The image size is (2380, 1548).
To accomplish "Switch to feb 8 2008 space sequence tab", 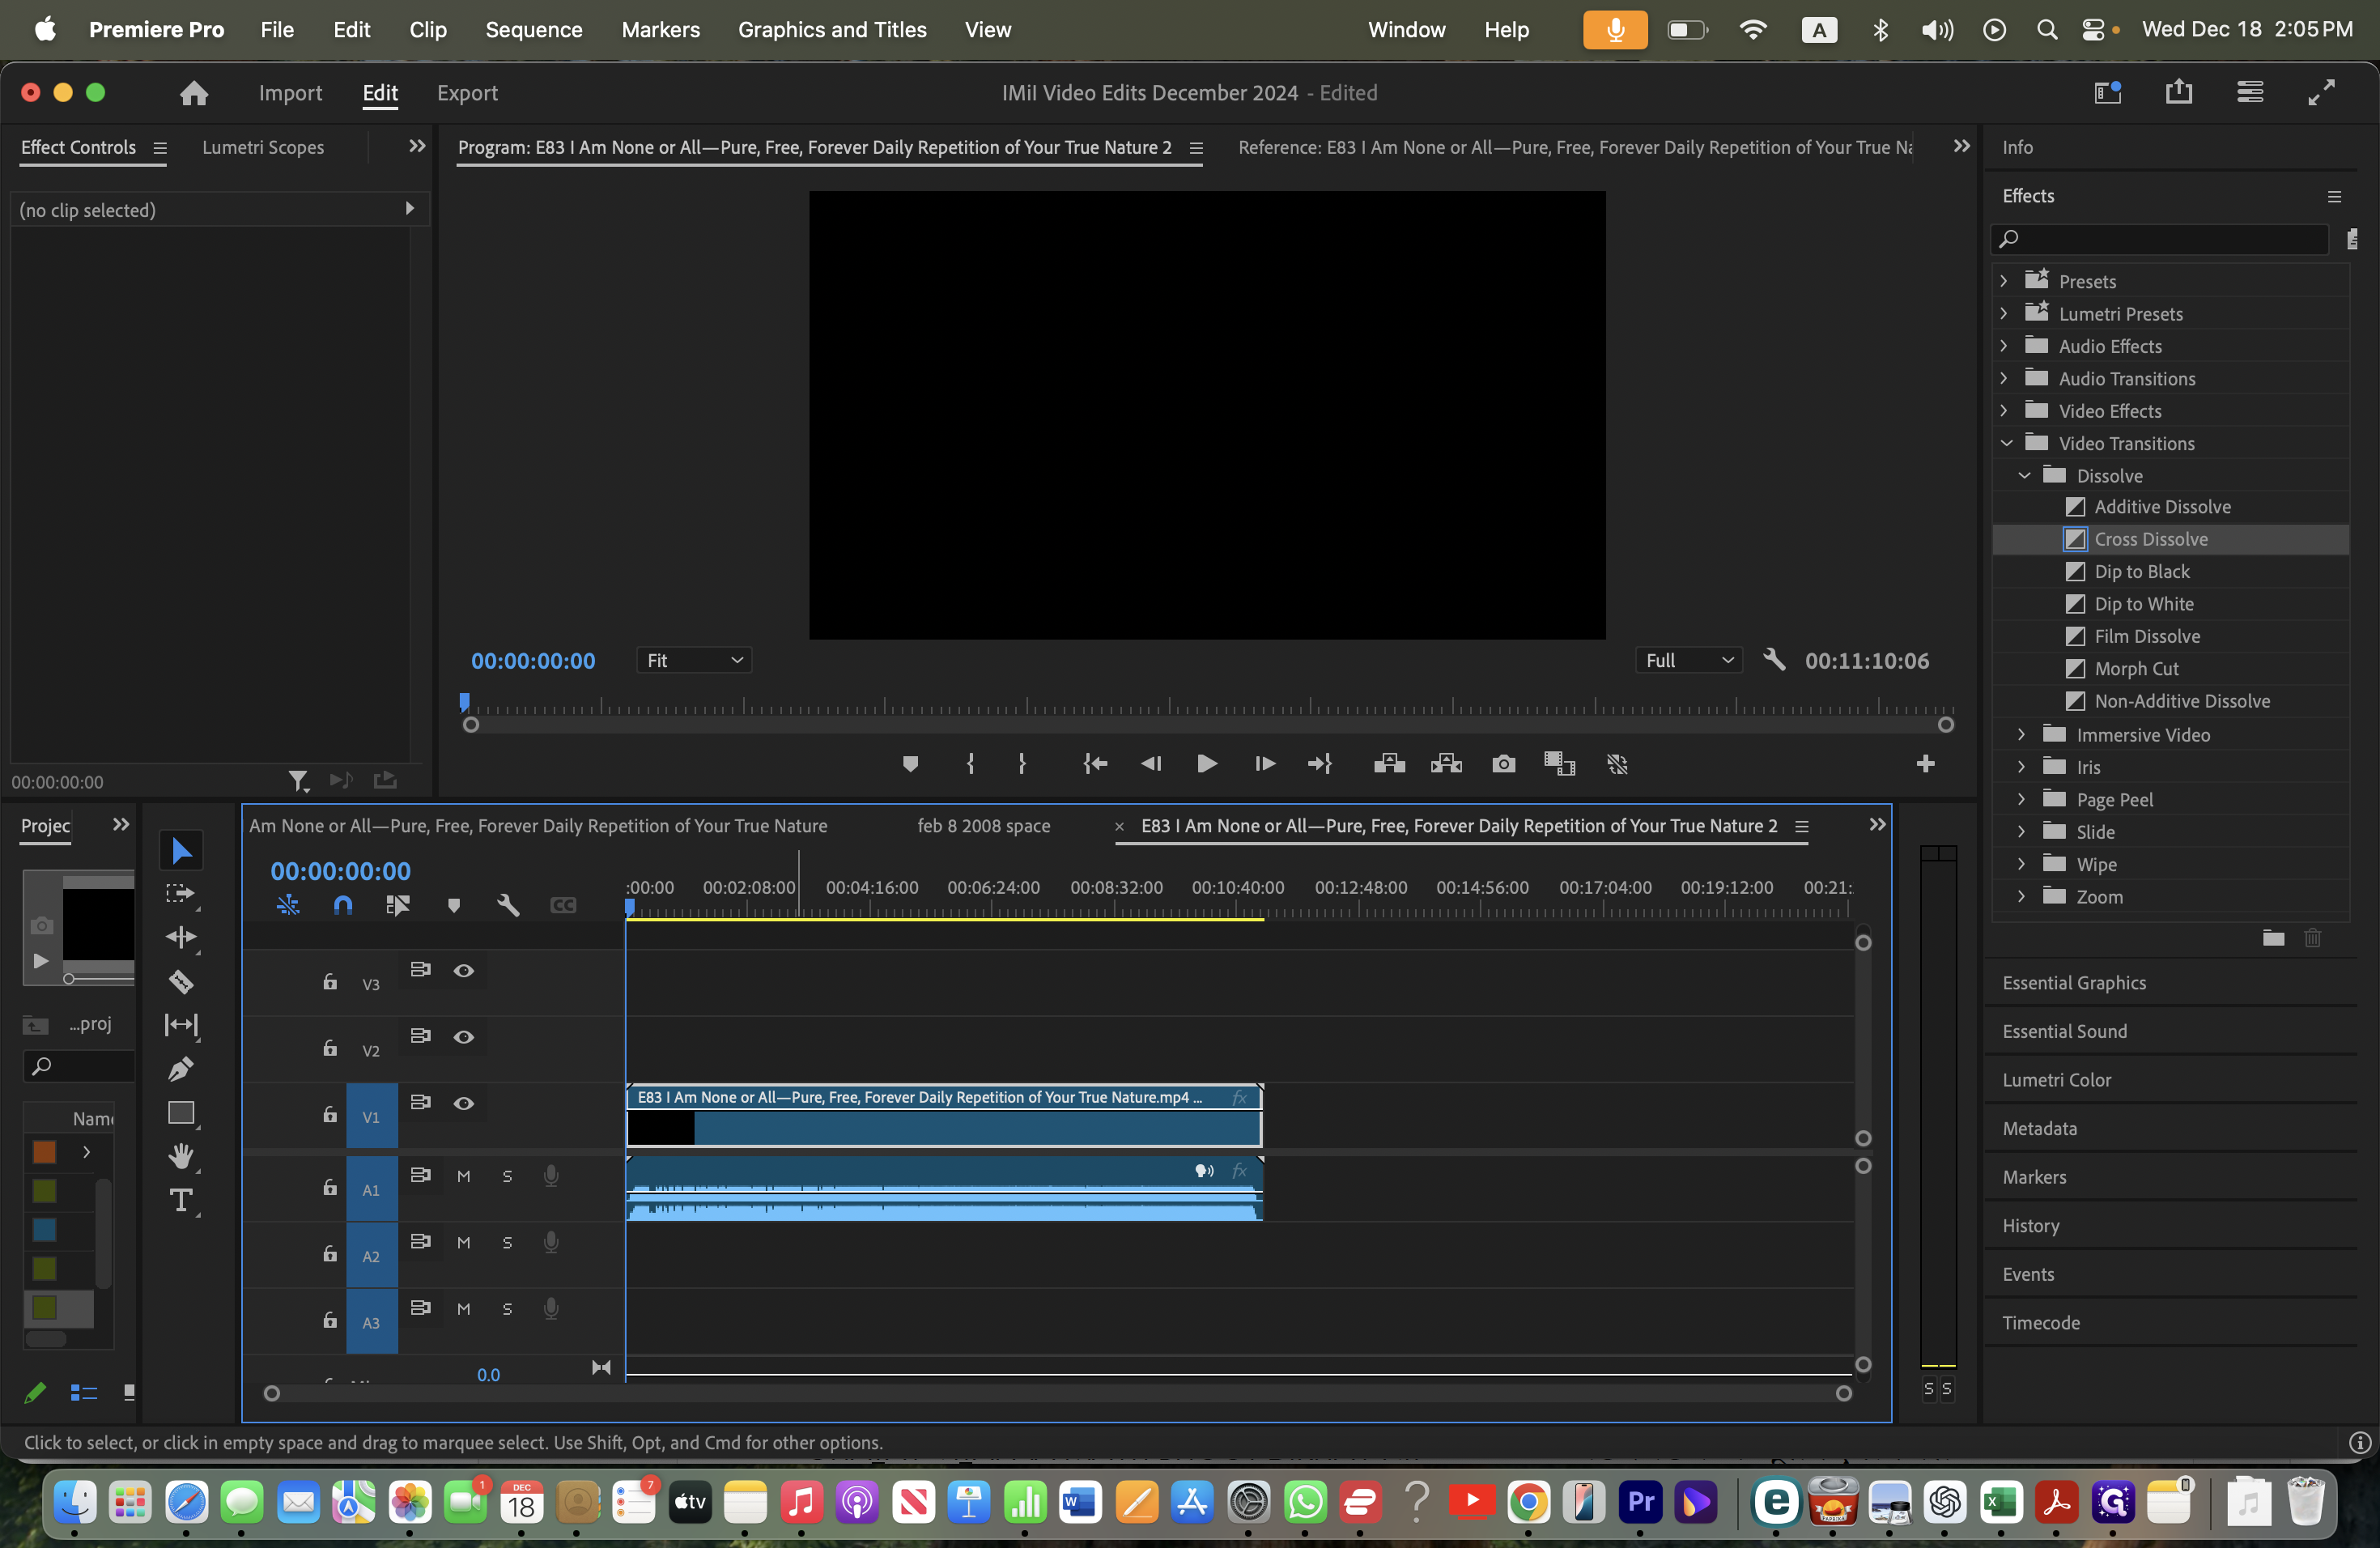I will (x=983, y=826).
